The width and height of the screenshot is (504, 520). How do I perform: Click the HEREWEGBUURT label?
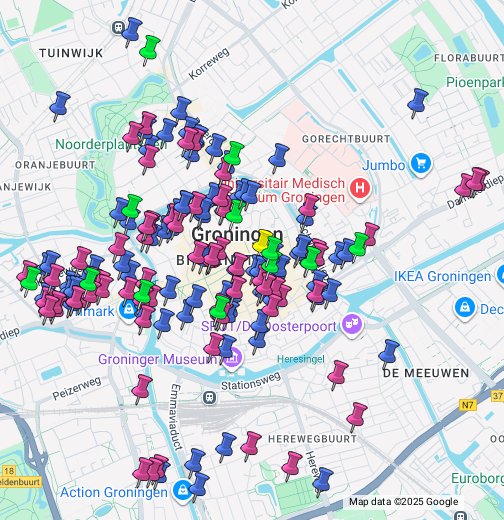click(312, 439)
